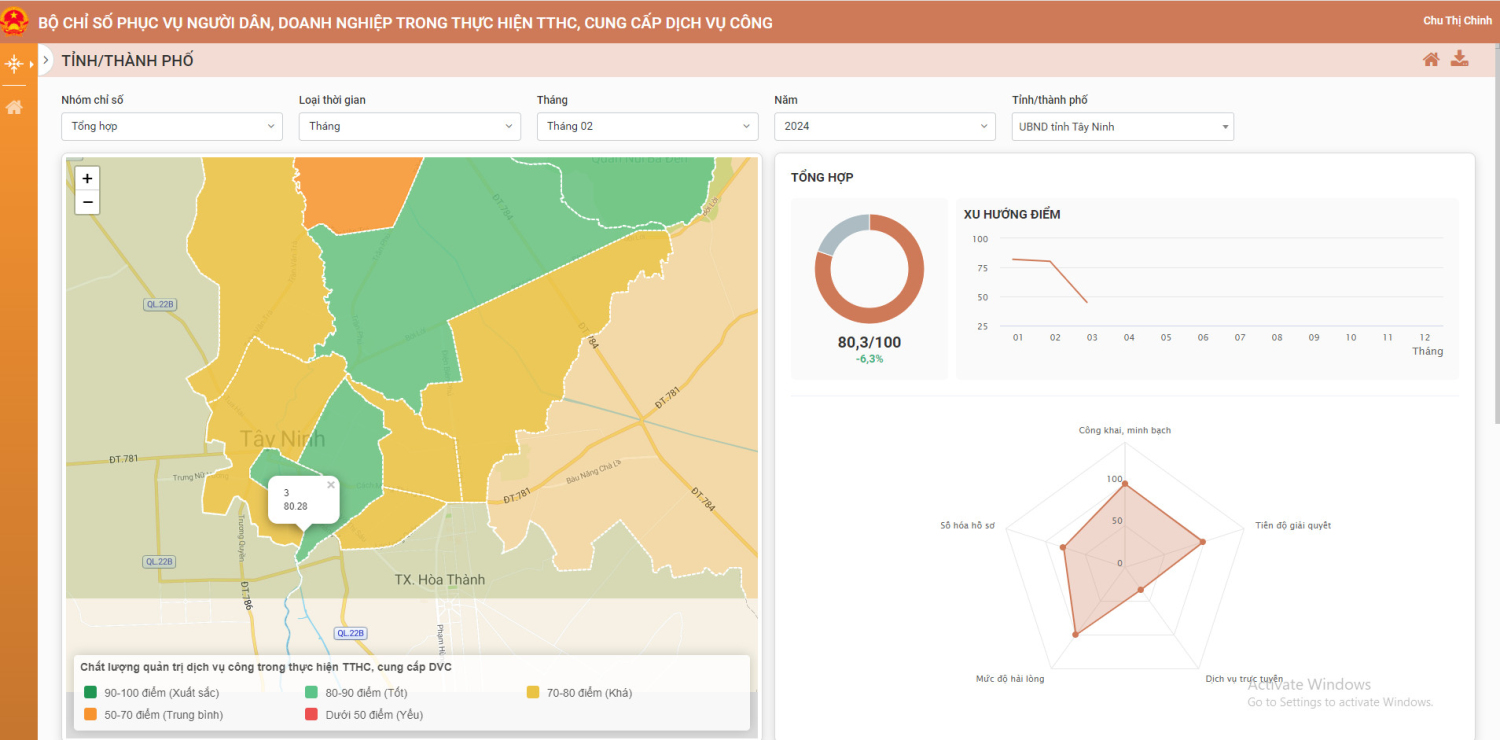Viewport: 1500px width, 740px height.
Task: Click the radar point for Mức độ hài lòng
Action: pyautogui.click(x=1075, y=634)
